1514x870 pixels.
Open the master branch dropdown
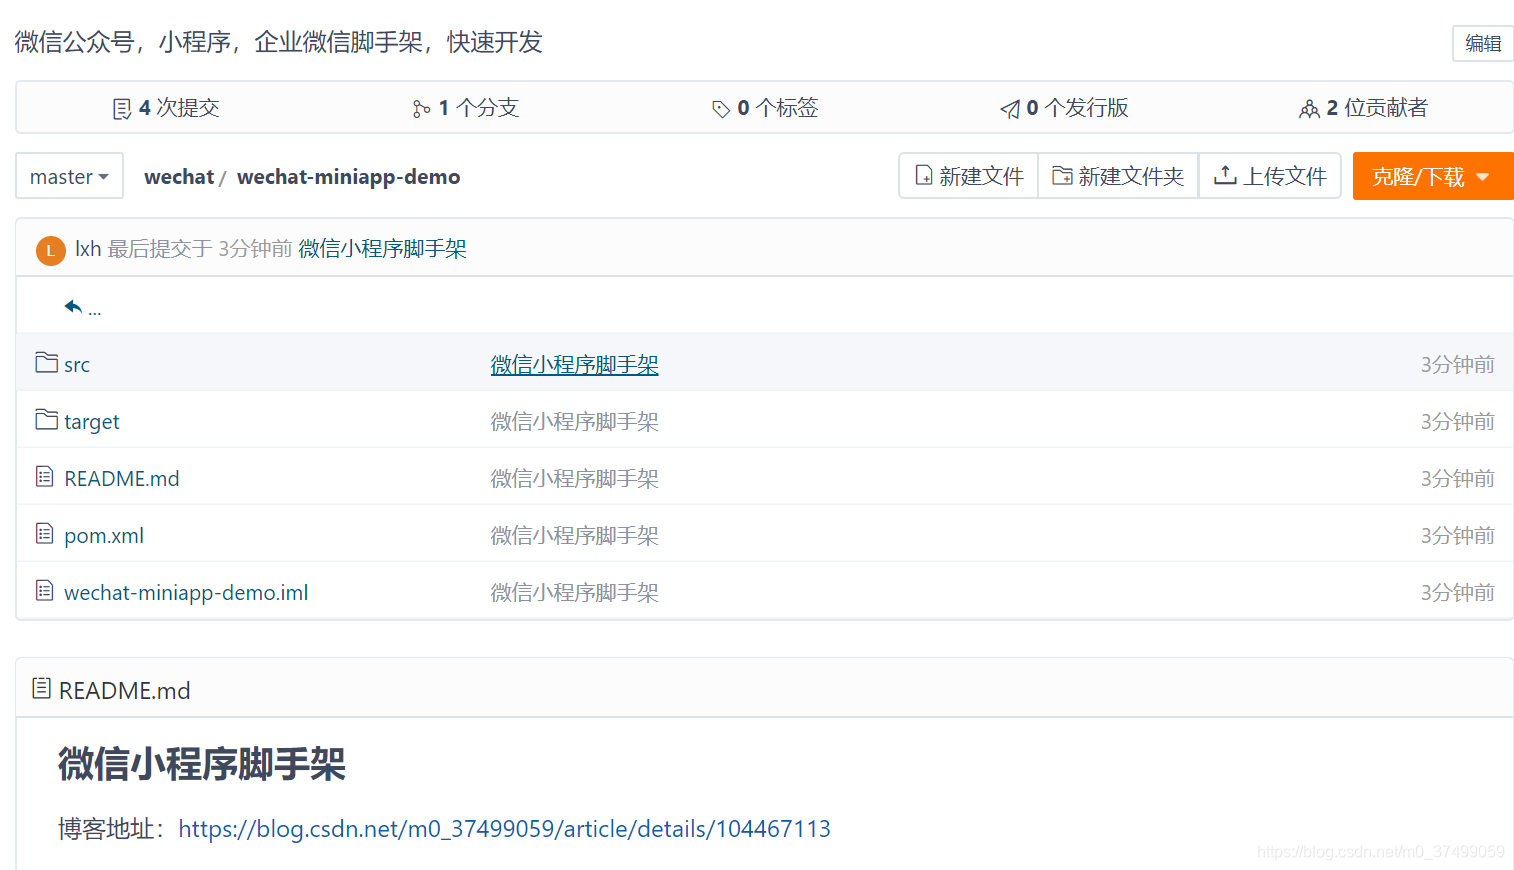pos(69,176)
